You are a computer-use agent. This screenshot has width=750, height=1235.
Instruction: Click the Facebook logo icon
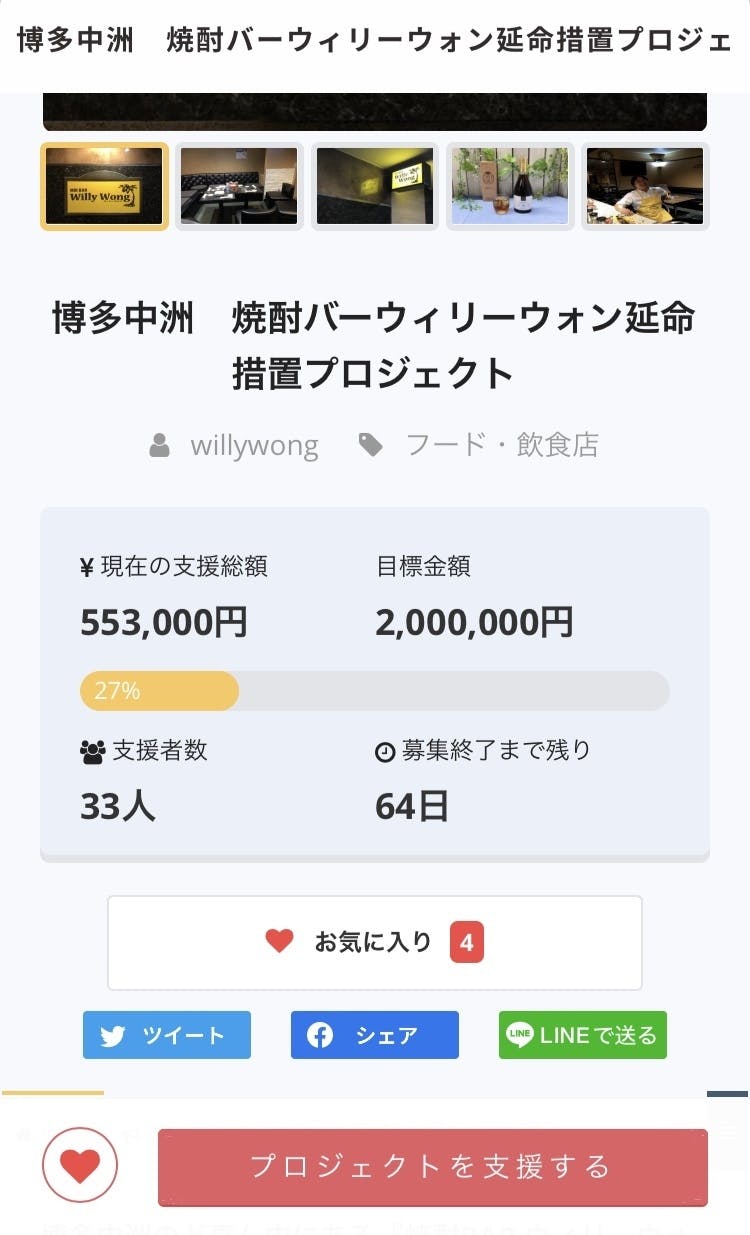[x=320, y=1035]
